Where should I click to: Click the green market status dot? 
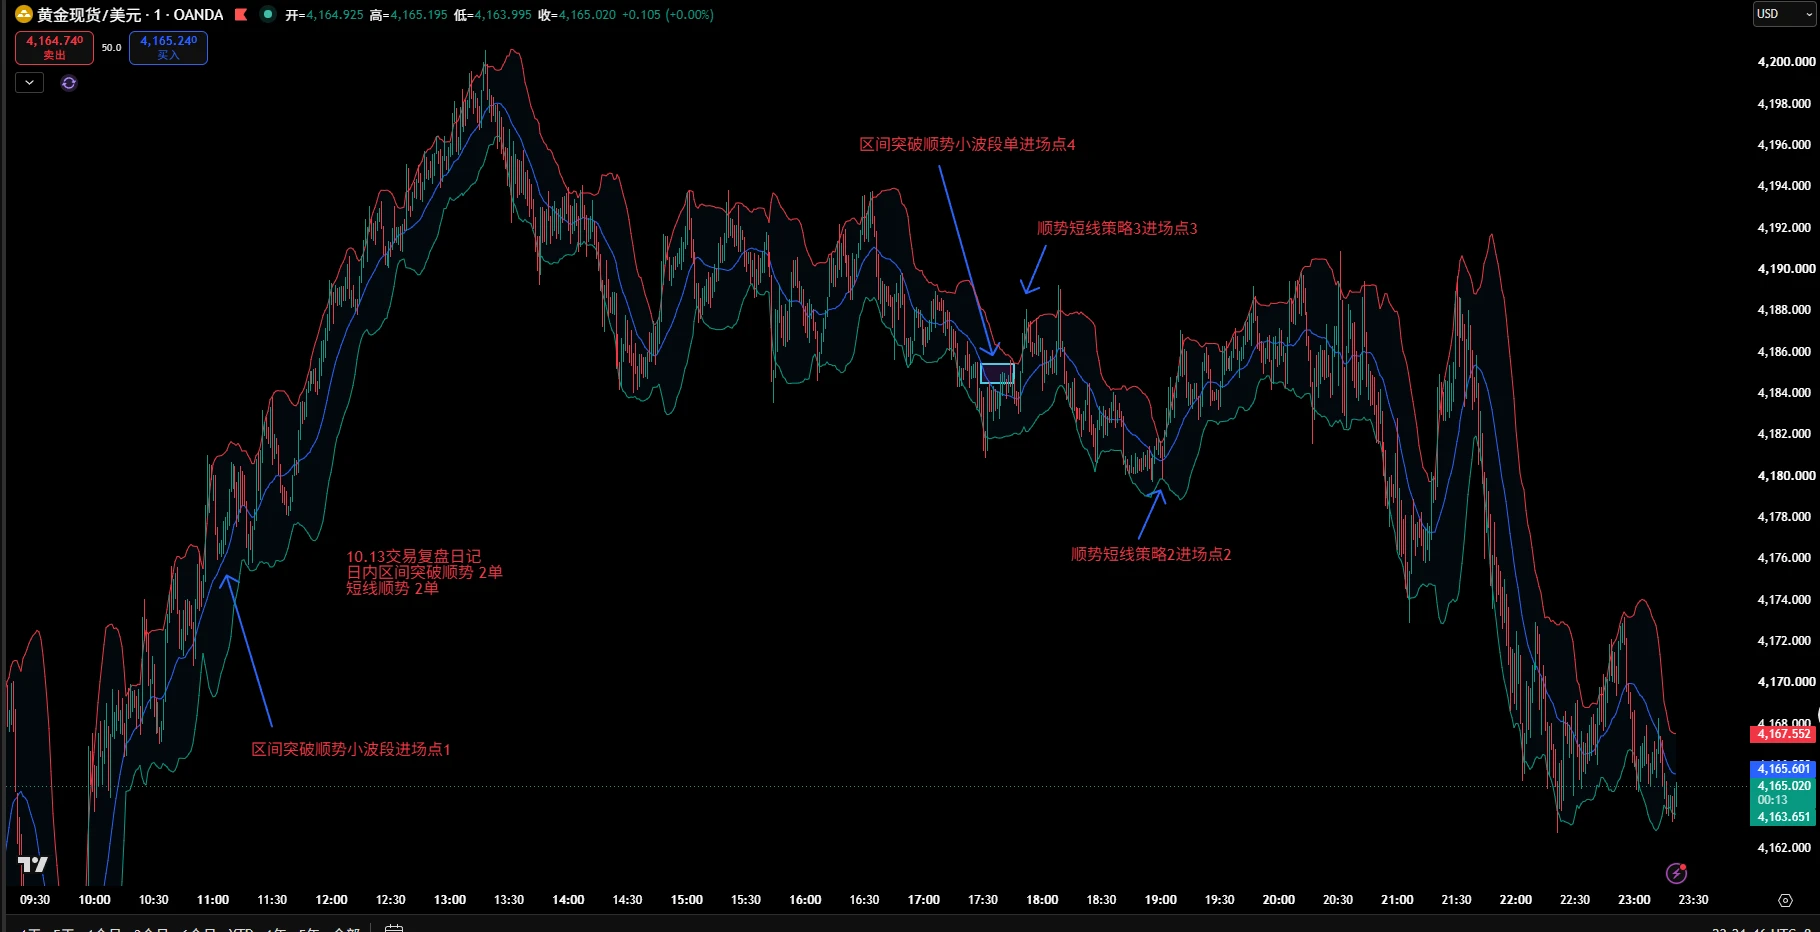tap(267, 14)
